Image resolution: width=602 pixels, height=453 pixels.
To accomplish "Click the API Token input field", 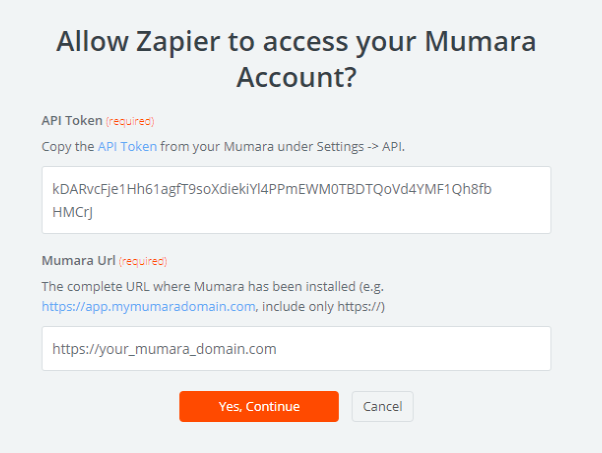I will pos(296,200).
